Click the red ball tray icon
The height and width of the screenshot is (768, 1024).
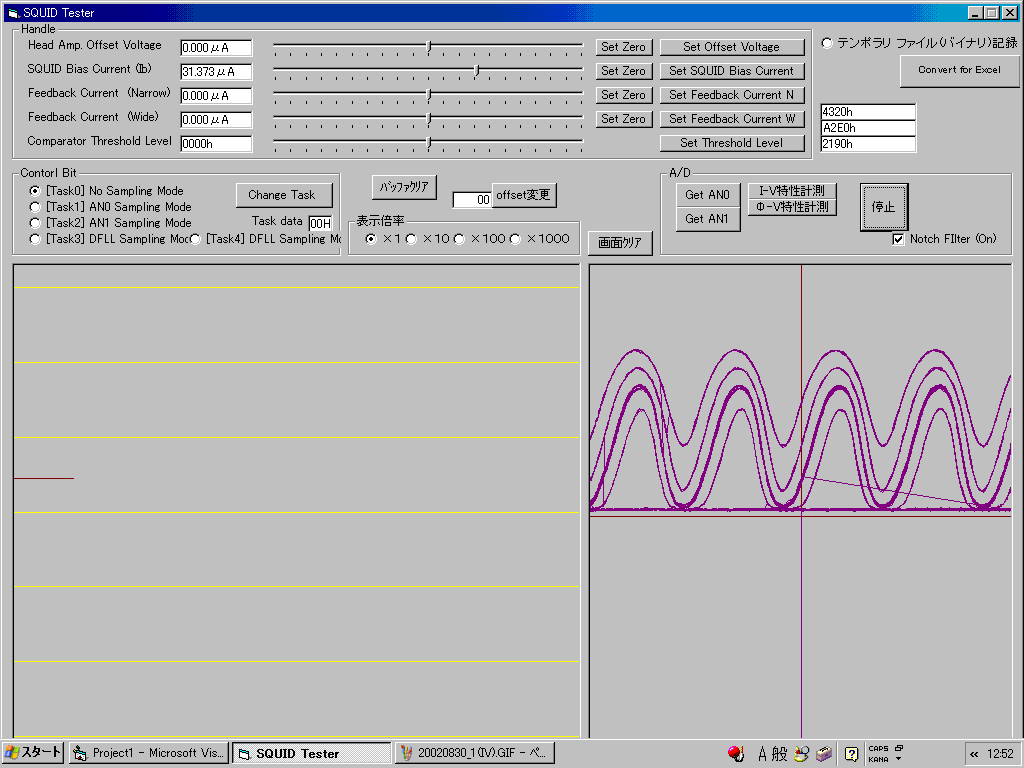click(736, 754)
